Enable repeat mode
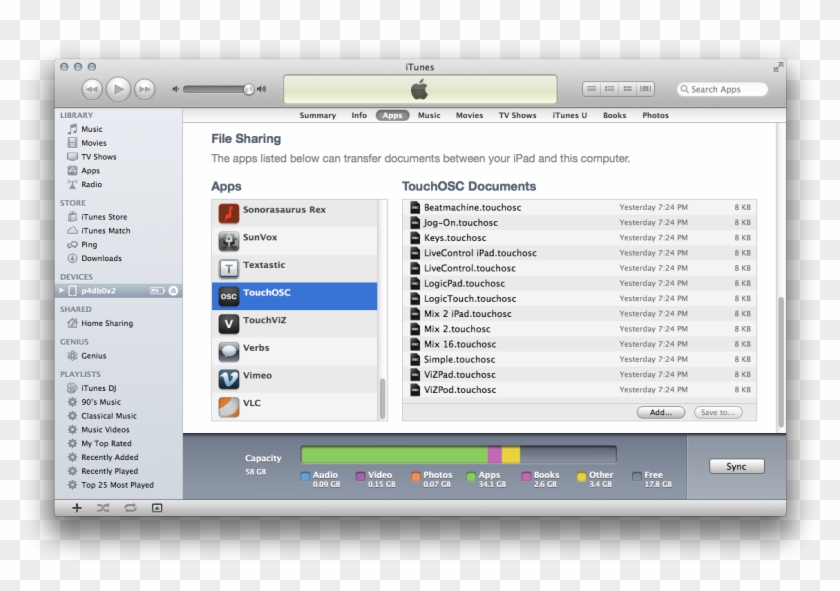 [130, 508]
